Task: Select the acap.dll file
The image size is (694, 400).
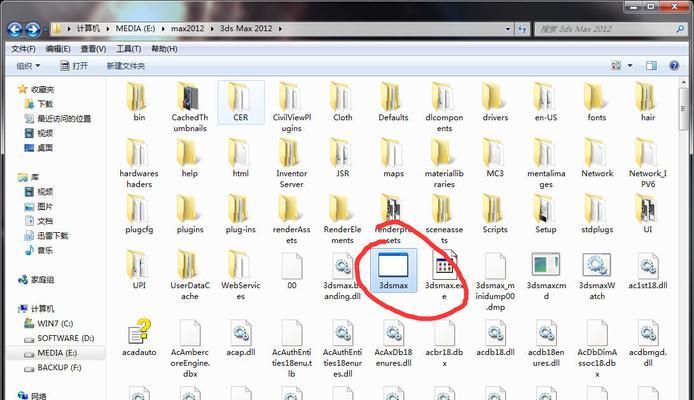Action: coord(241,337)
